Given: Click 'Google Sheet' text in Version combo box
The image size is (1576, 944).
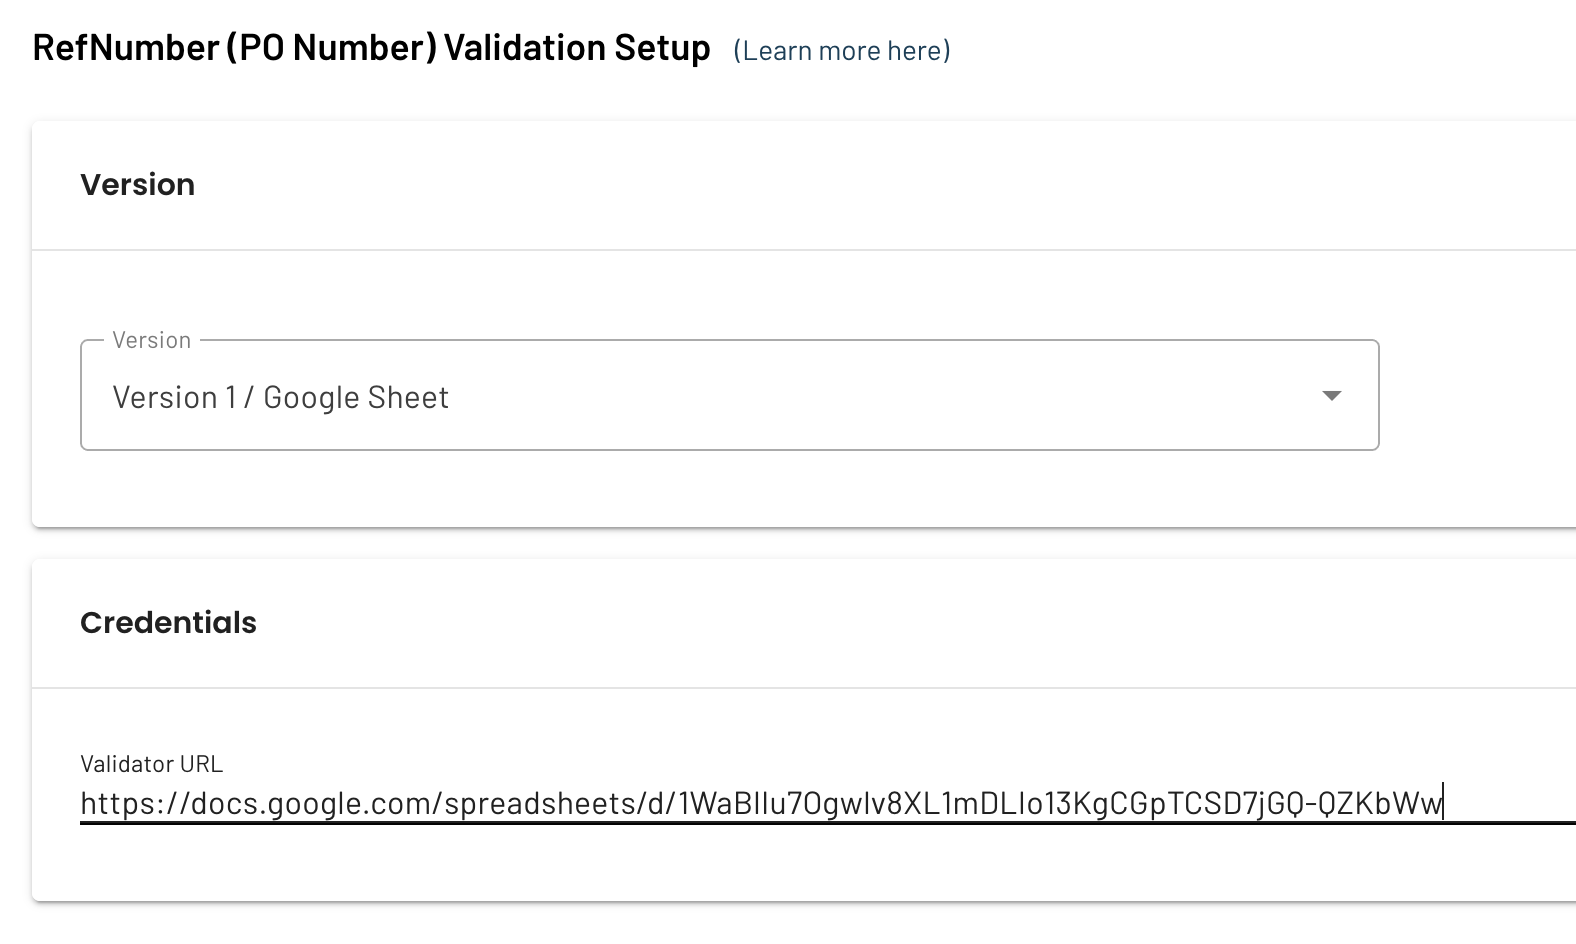Looking at the screenshot, I should [x=356, y=398].
